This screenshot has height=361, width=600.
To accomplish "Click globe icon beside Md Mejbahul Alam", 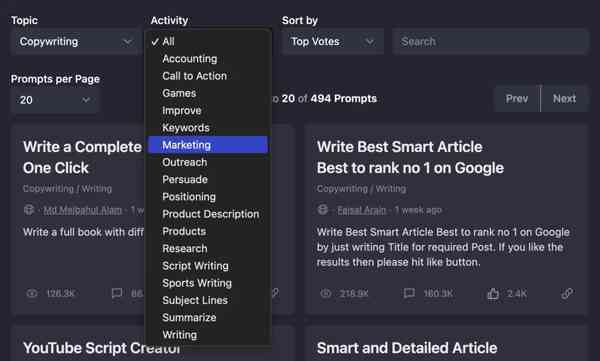I will click(x=29, y=210).
